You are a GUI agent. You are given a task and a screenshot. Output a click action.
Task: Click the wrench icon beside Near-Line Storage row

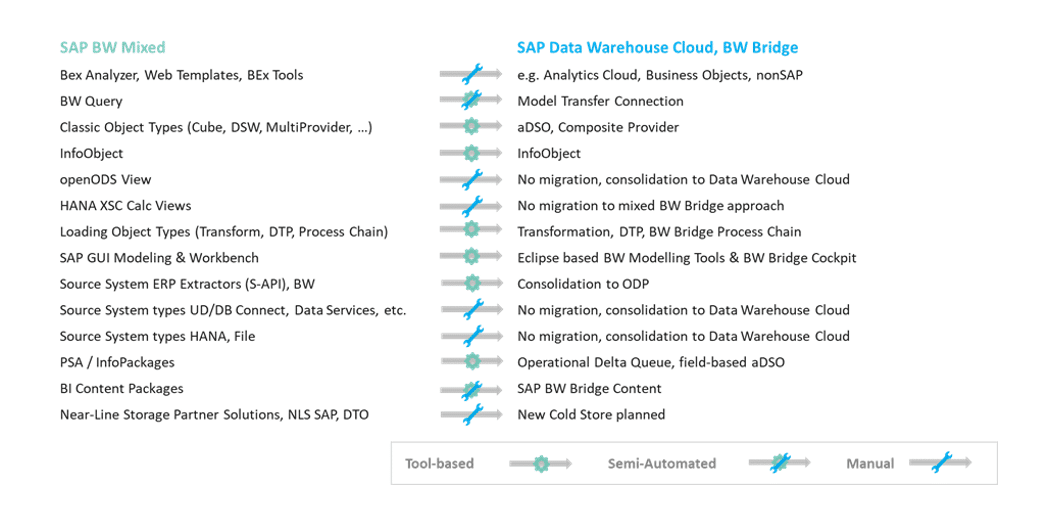[471, 414]
